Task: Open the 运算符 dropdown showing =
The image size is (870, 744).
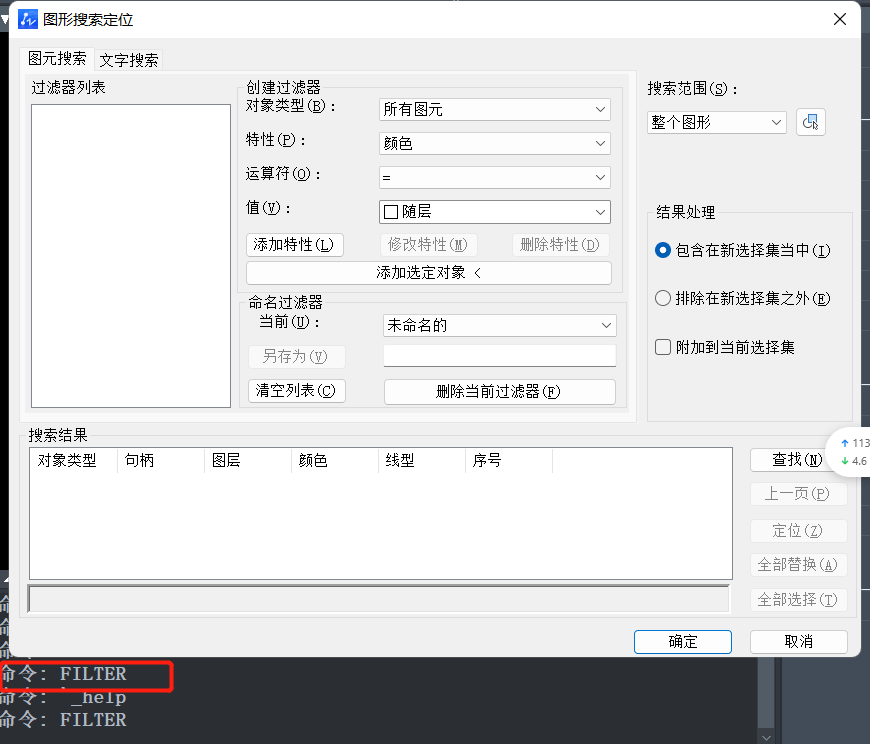Action: tap(494, 178)
